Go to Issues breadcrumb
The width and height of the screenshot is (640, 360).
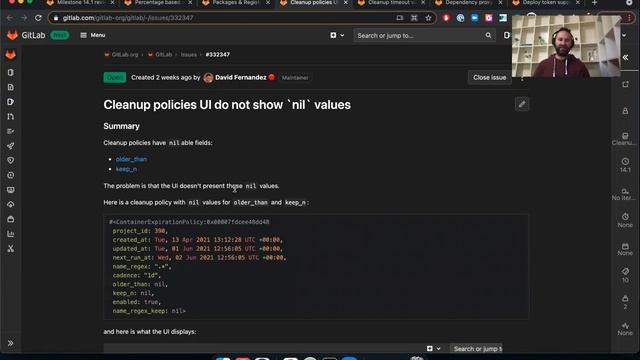click(x=189, y=55)
